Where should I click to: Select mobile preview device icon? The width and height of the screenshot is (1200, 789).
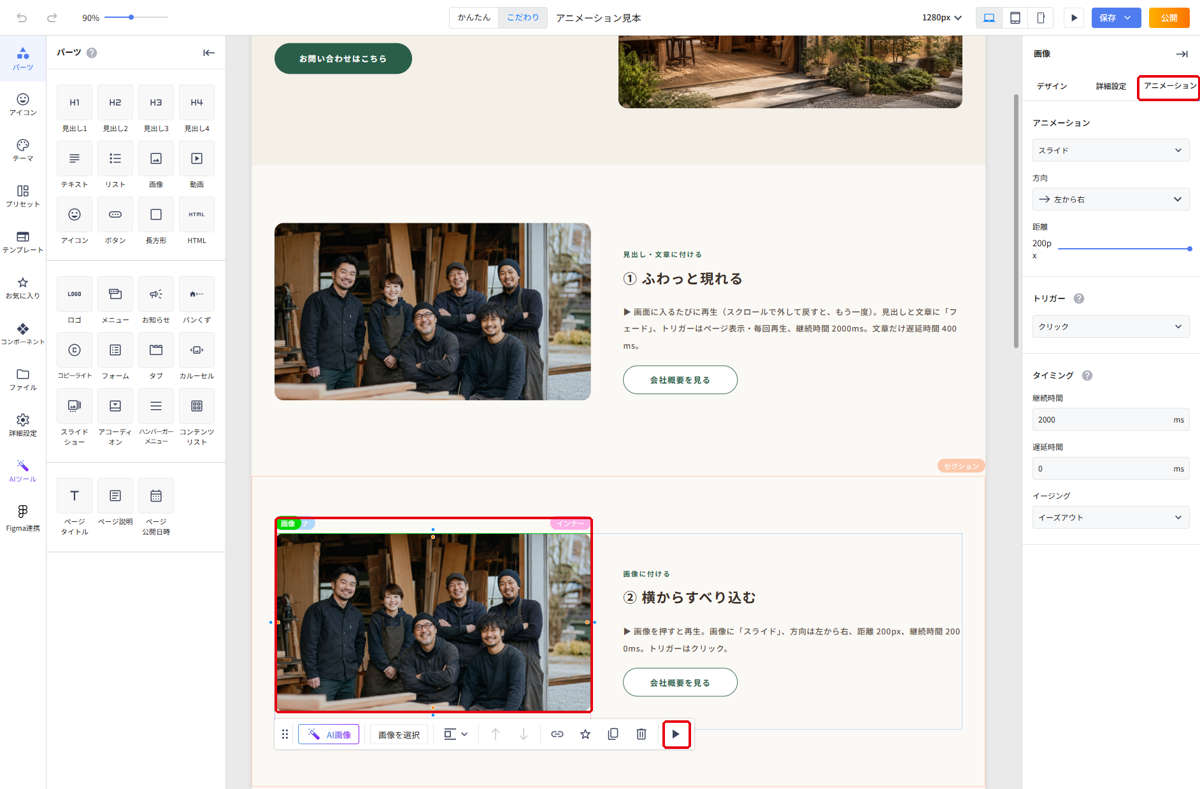1041,18
